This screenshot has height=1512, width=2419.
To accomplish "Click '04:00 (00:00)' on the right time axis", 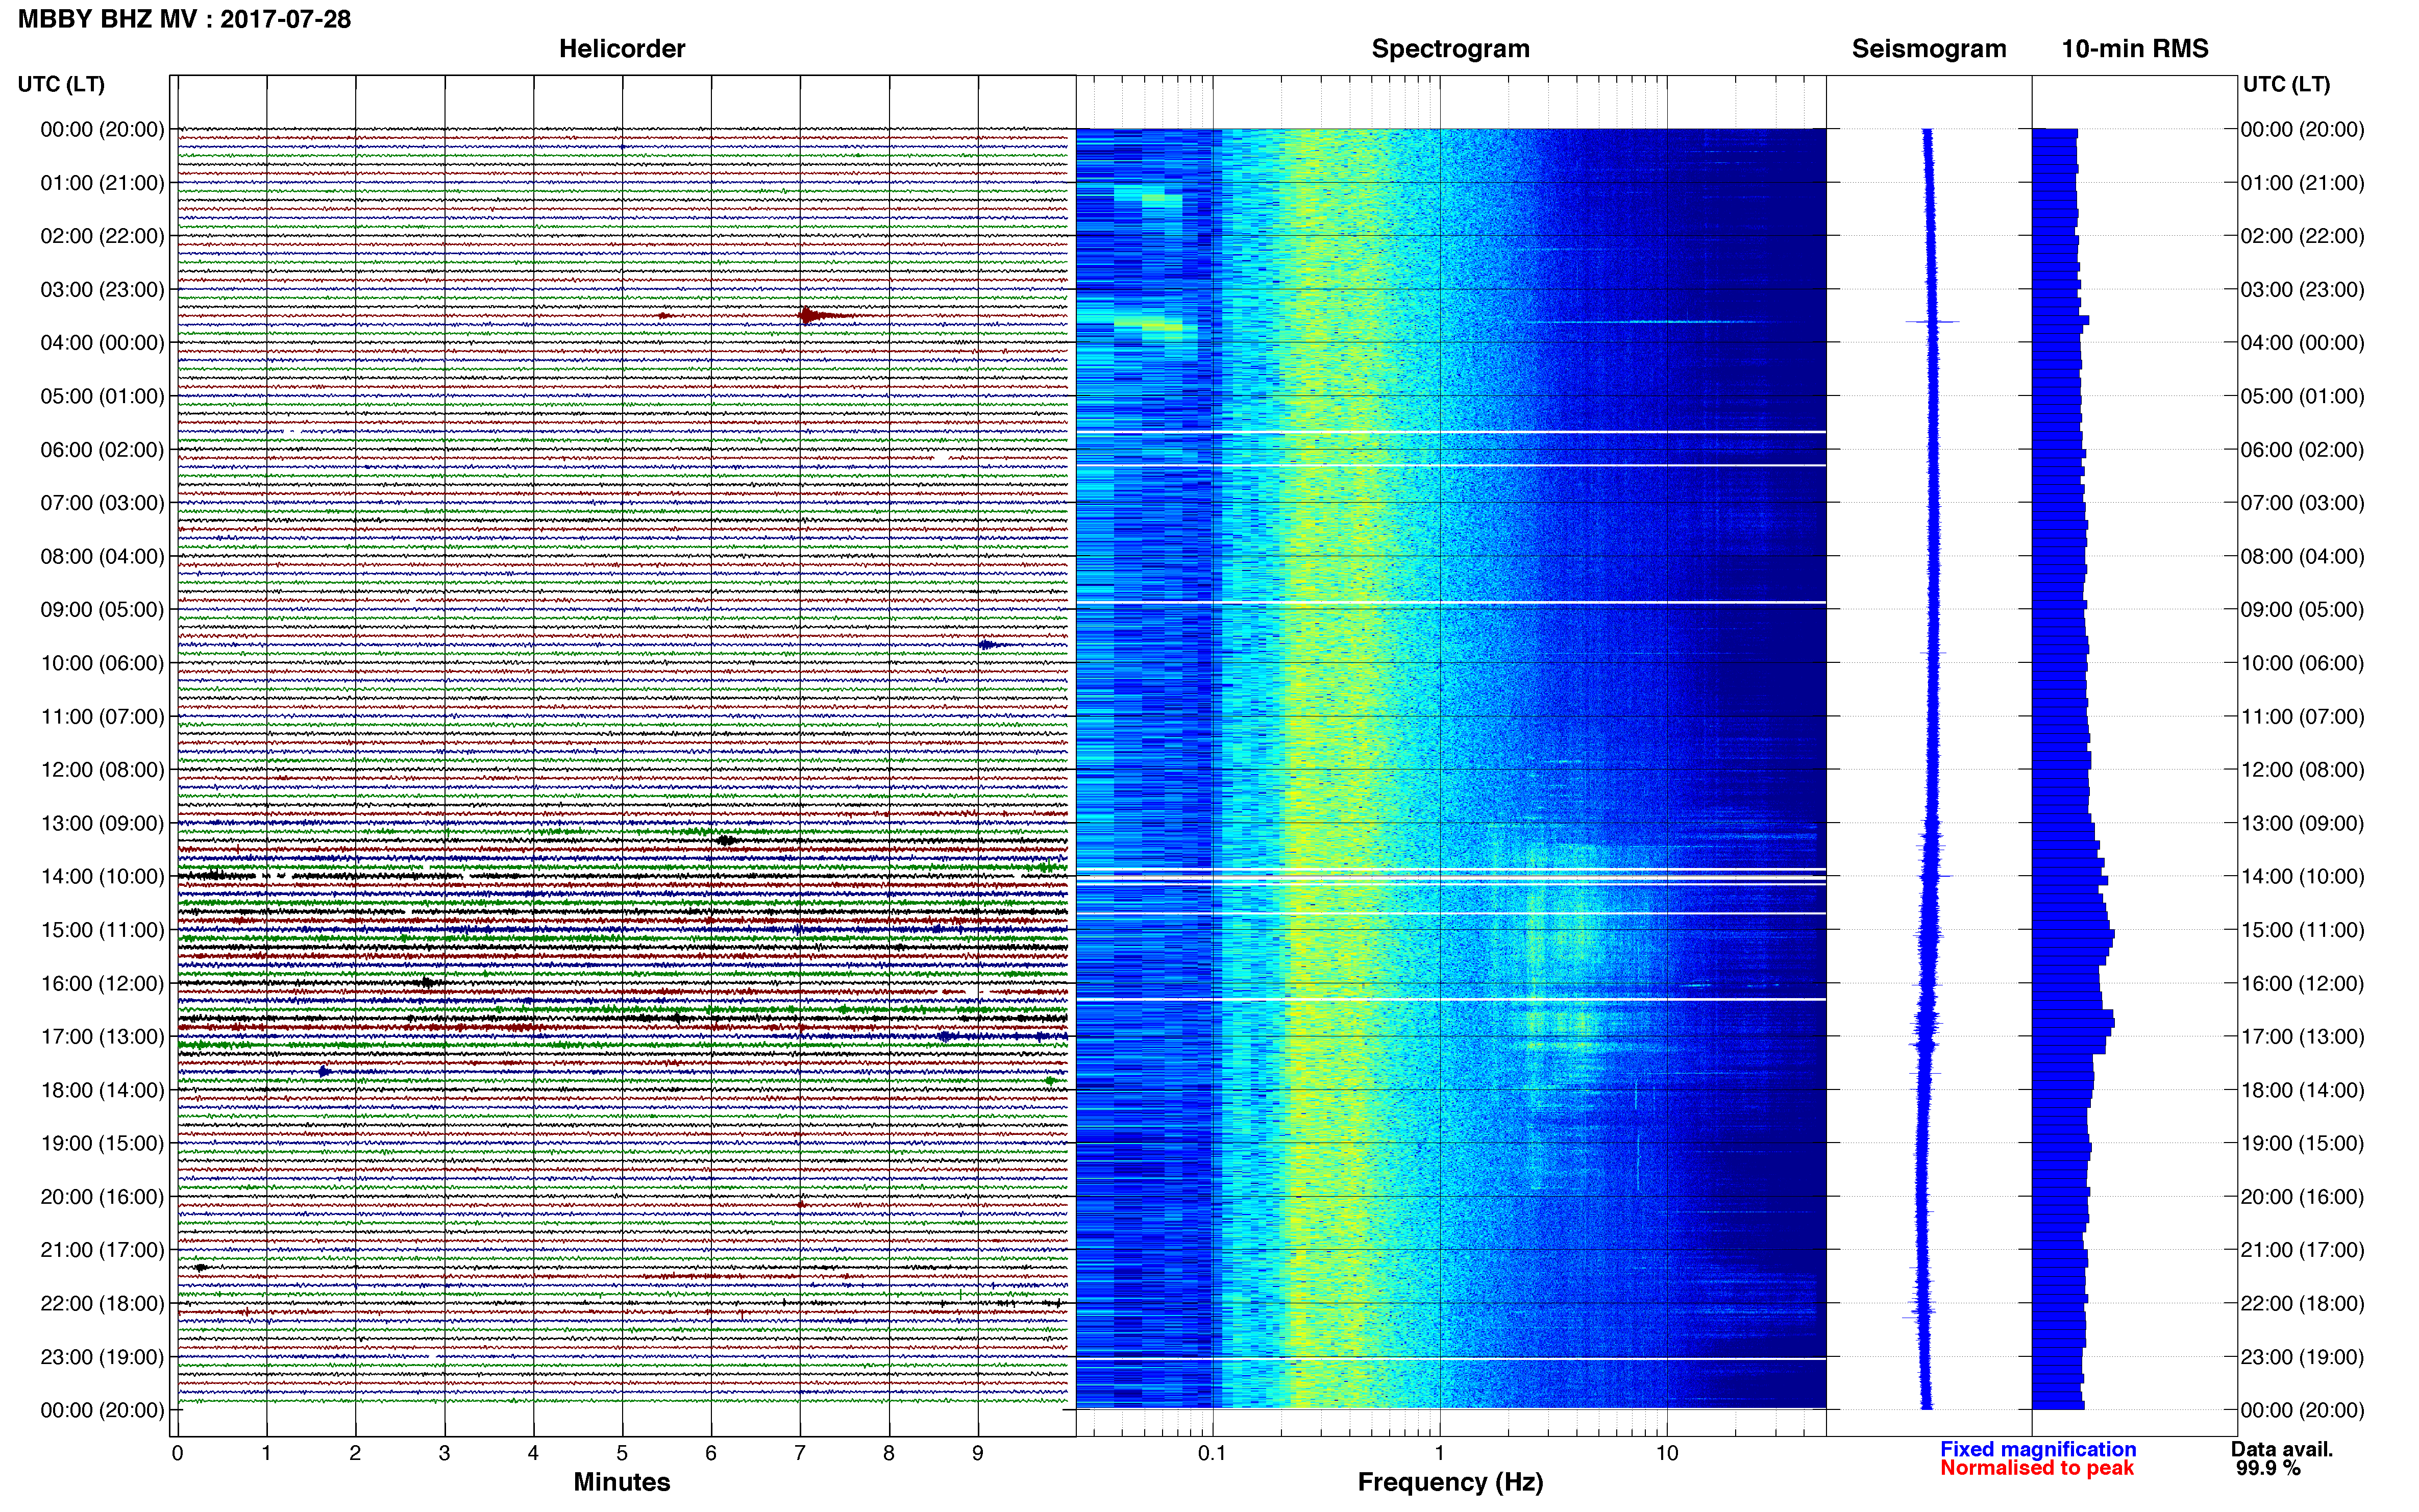I will click(x=2302, y=343).
